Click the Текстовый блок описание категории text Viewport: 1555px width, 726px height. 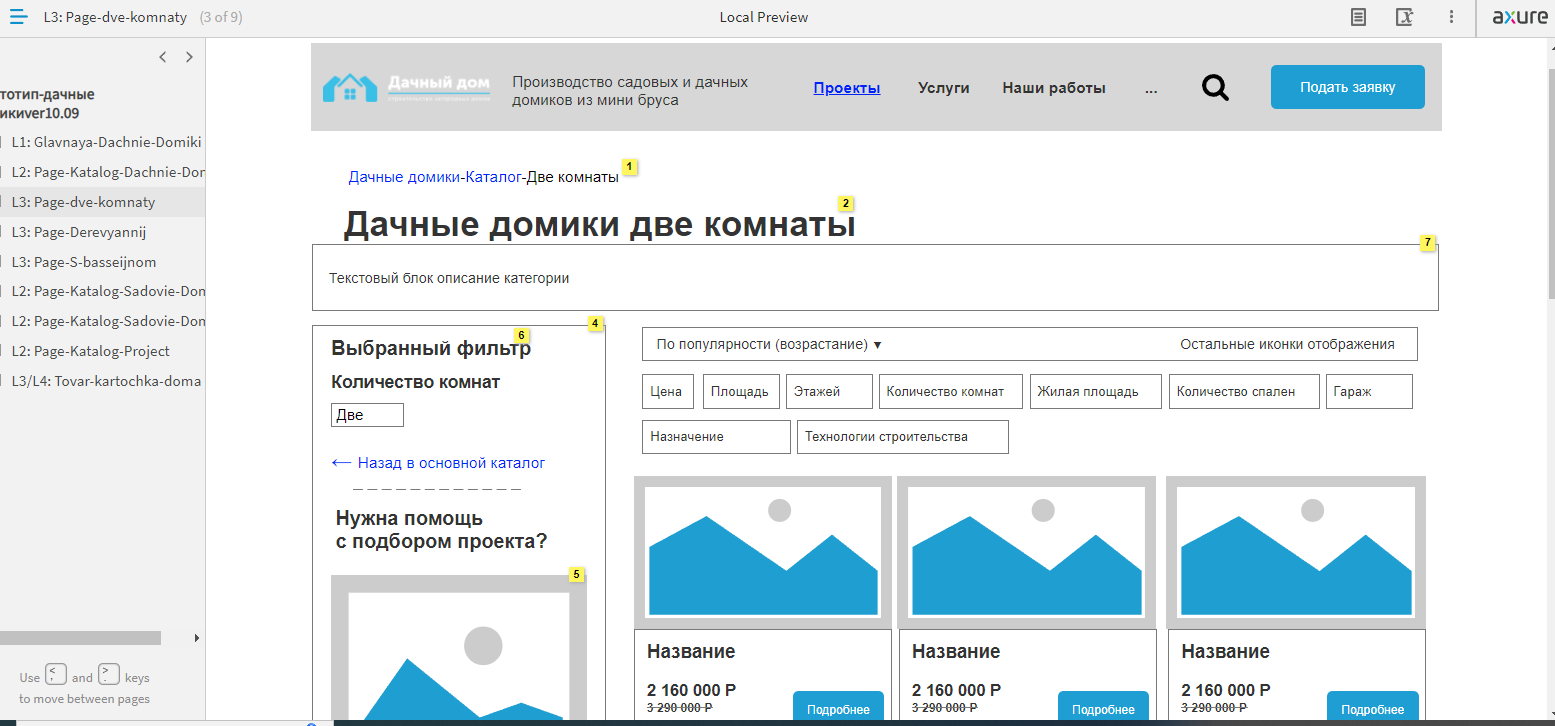[449, 278]
